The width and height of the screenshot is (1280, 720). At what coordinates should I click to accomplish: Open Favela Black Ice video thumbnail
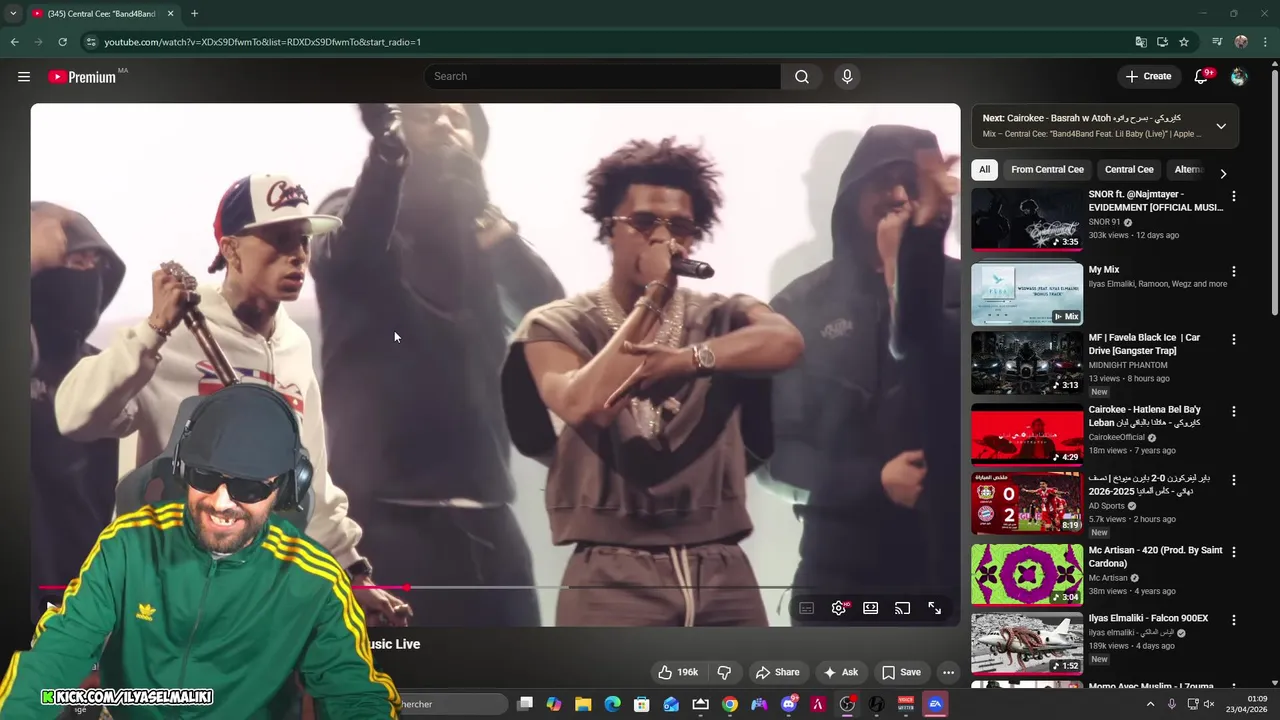(1027, 363)
